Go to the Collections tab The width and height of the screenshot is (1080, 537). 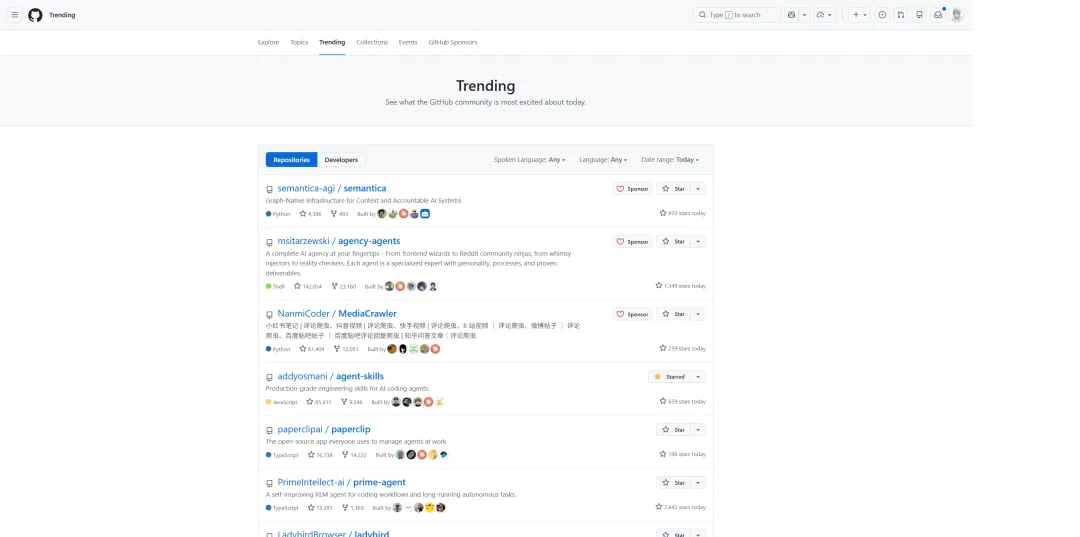pos(372,43)
